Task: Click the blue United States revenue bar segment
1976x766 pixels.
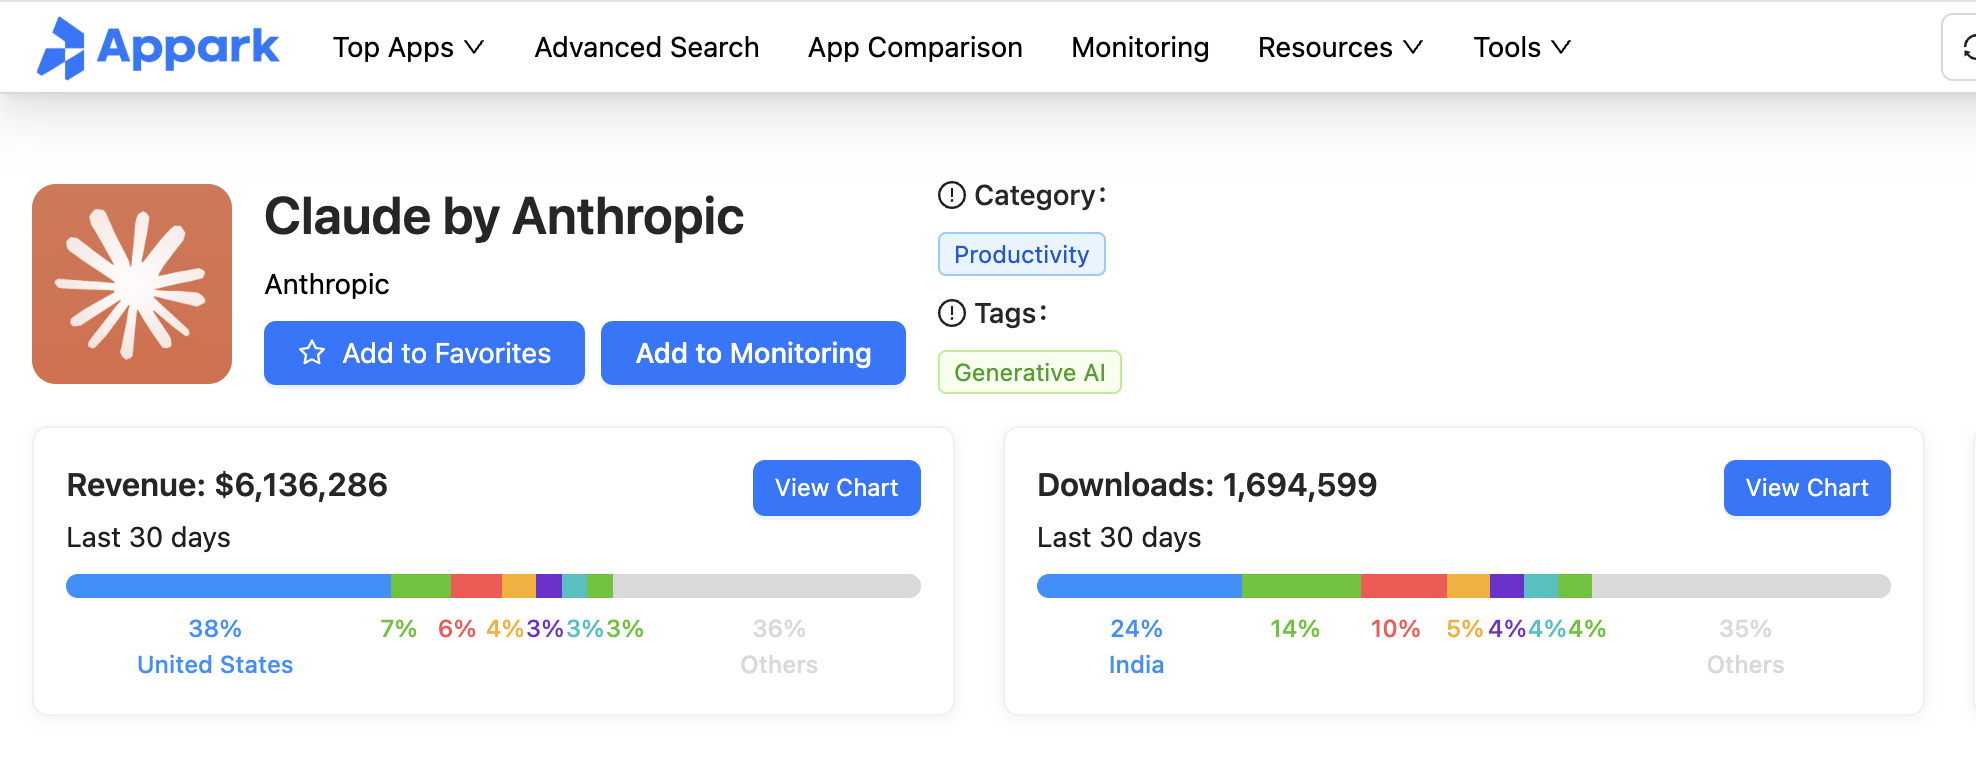Action: point(228,586)
